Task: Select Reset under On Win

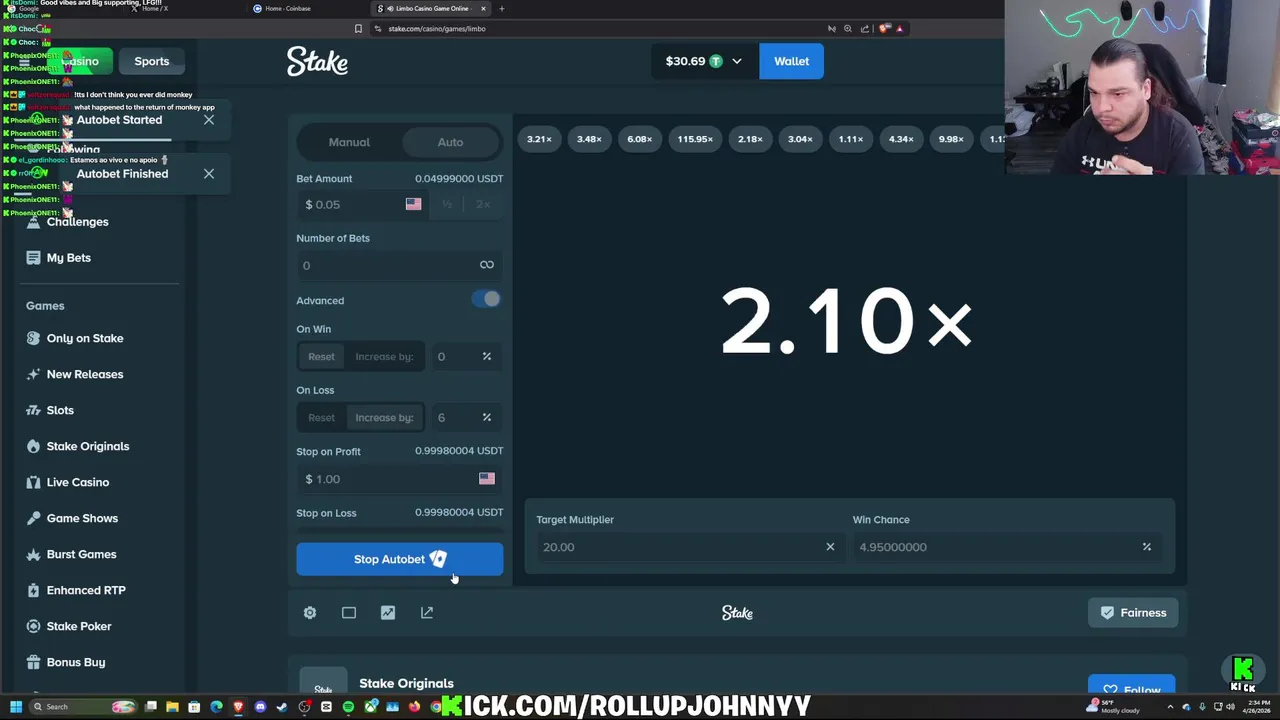Action: (x=321, y=356)
